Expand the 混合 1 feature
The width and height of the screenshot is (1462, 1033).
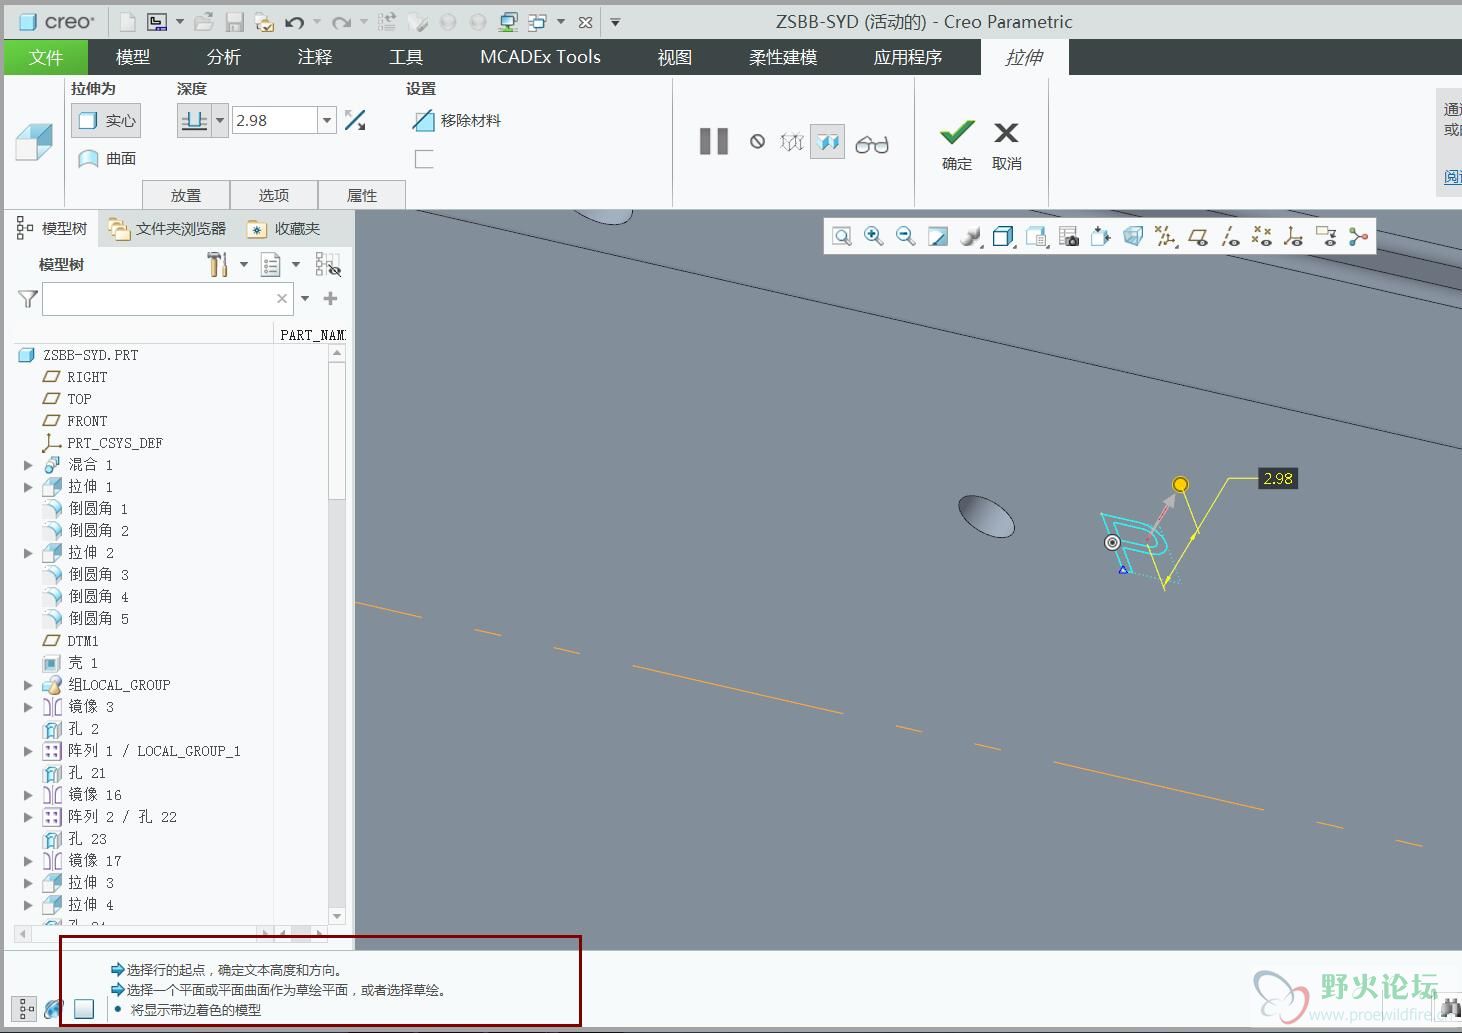(28, 465)
